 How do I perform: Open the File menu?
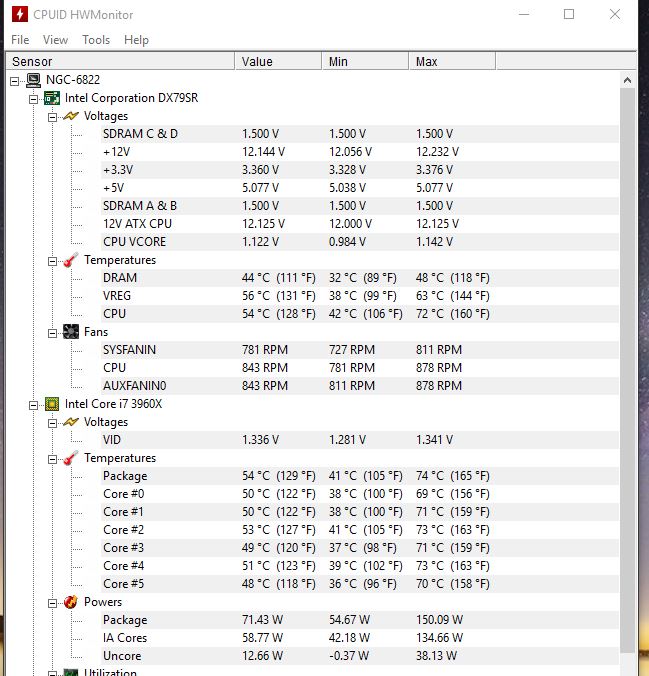[20, 40]
